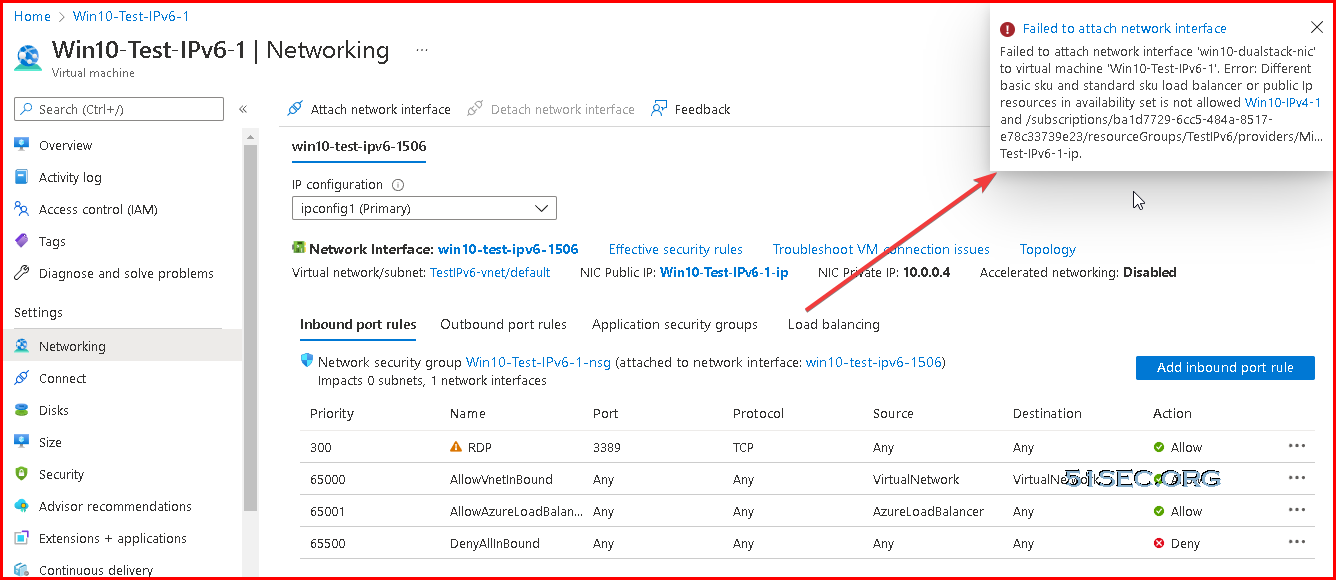Open Networking in the Settings menu

click(x=121, y=346)
